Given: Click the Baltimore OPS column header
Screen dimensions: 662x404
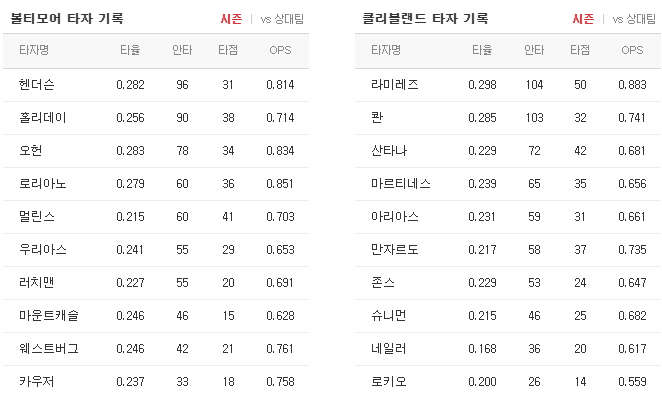Looking at the screenshot, I should click(280, 50).
